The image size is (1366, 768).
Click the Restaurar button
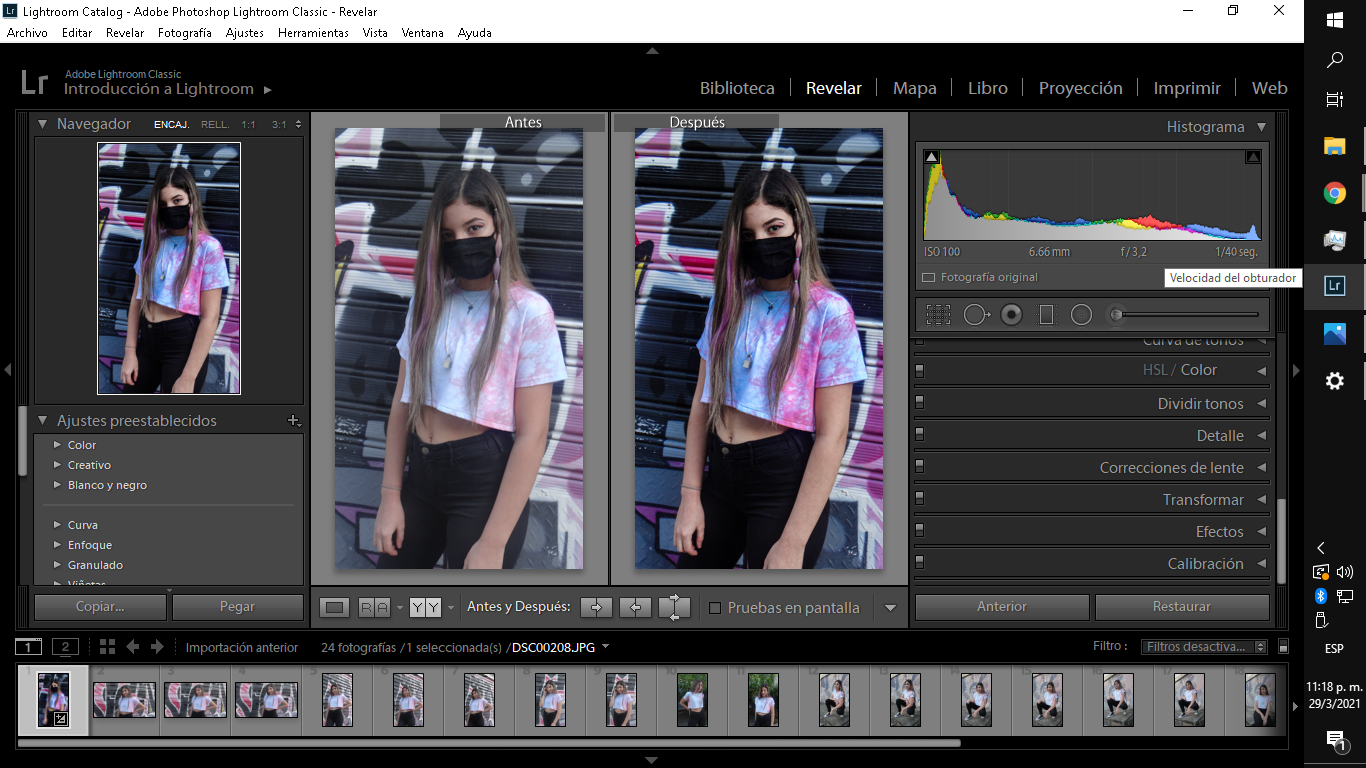point(1182,606)
